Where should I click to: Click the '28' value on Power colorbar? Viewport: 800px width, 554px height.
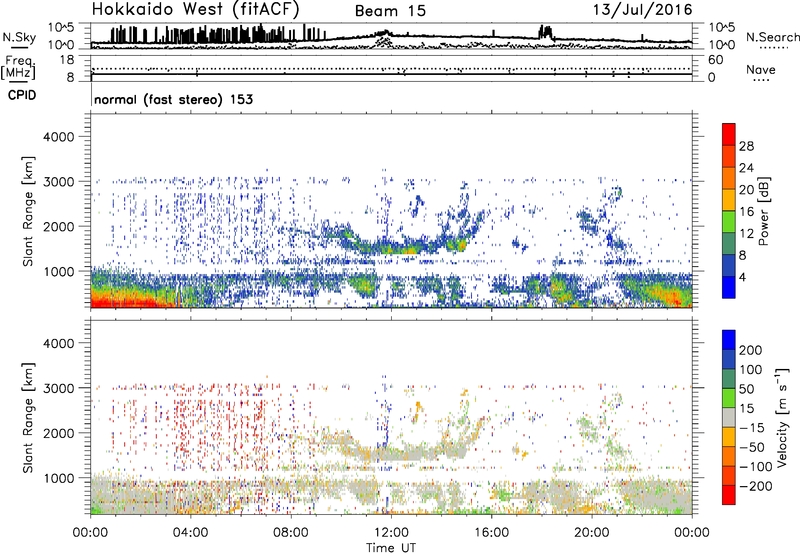pyautogui.click(x=746, y=146)
